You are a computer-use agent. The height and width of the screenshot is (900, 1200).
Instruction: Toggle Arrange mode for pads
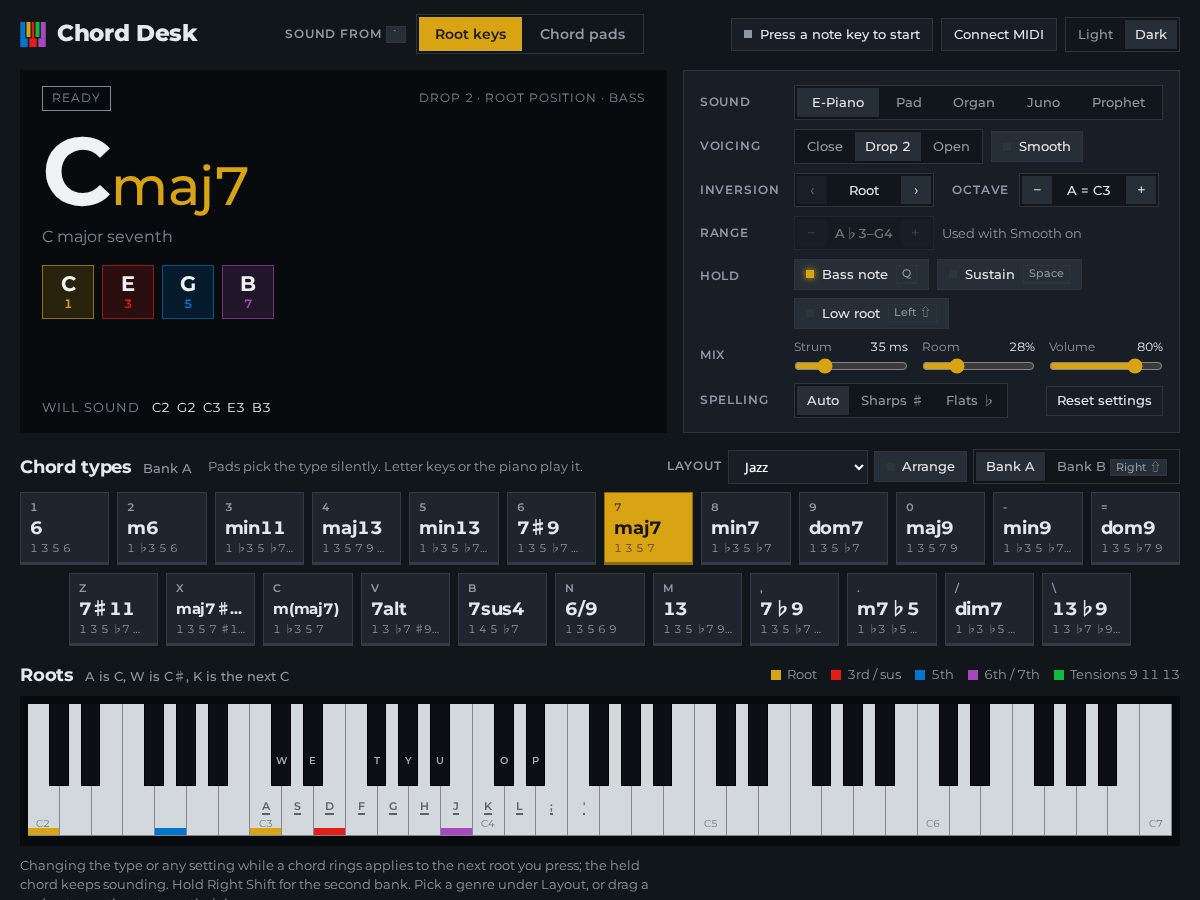tap(920, 467)
